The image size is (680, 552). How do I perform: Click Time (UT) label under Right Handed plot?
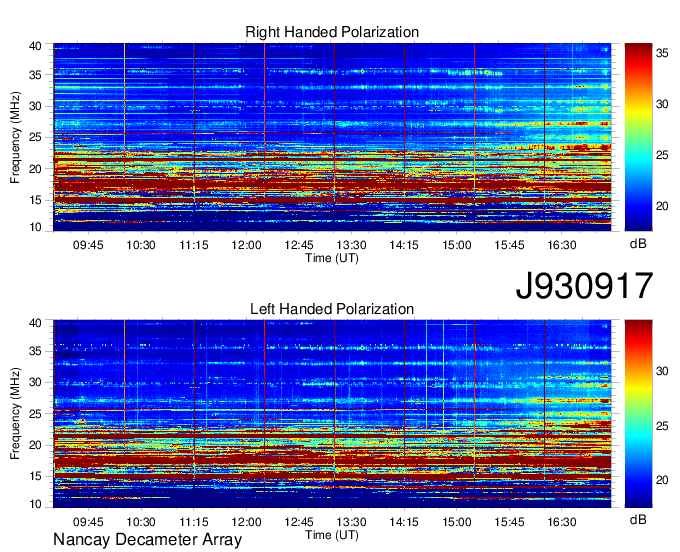tap(332, 258)
